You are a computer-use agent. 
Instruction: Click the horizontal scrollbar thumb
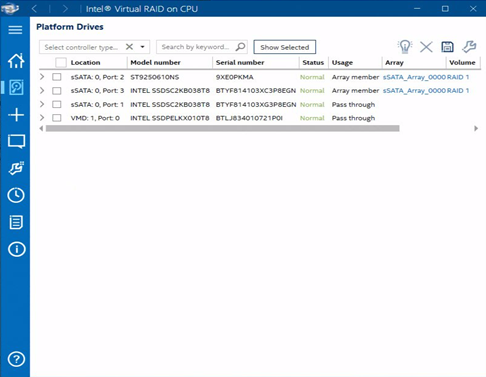point(223,128)
